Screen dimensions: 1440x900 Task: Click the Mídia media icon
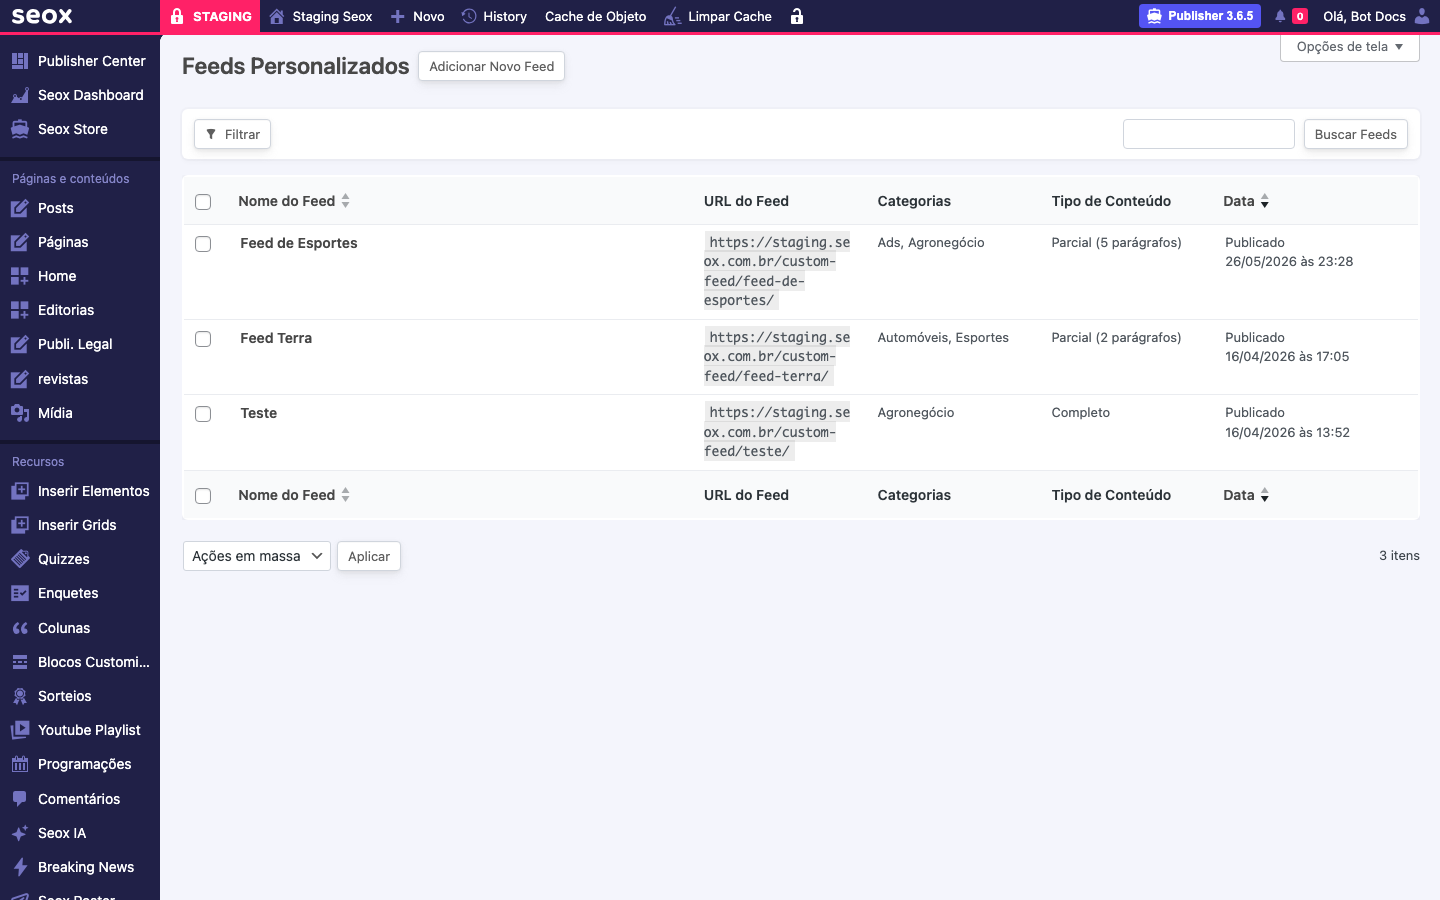click(20, 413)
